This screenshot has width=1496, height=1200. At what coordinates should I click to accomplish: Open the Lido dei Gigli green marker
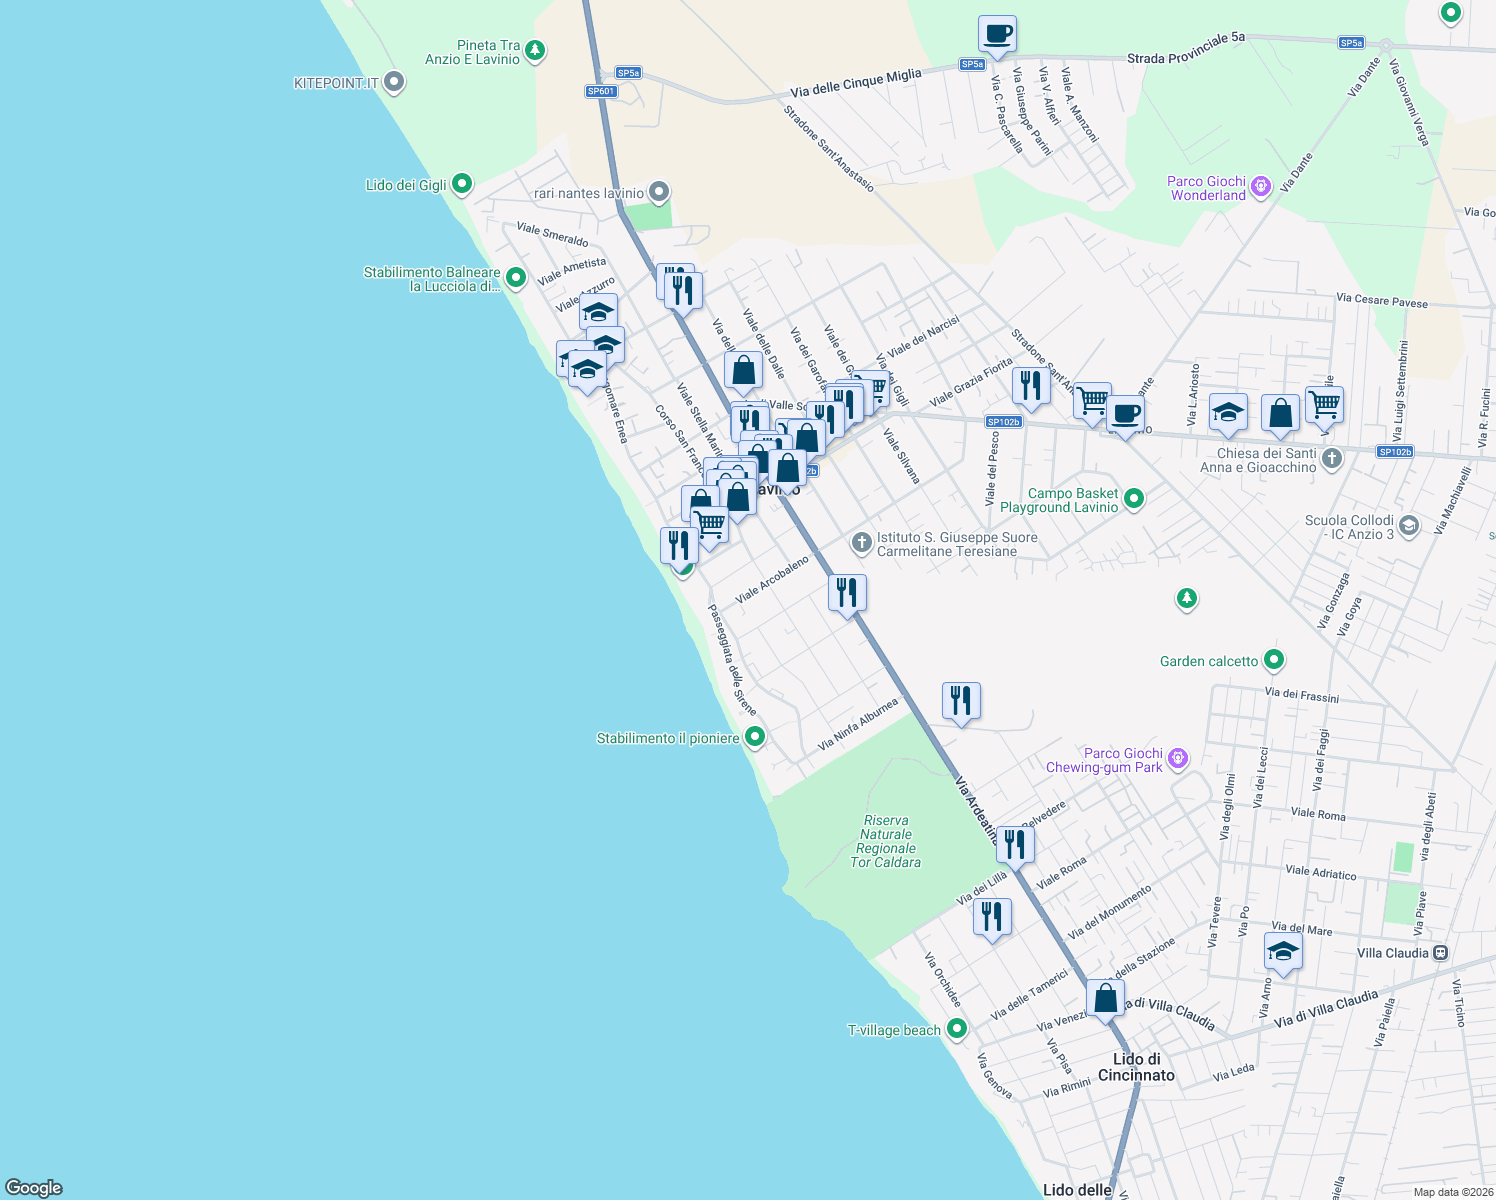tap(460, 184)
